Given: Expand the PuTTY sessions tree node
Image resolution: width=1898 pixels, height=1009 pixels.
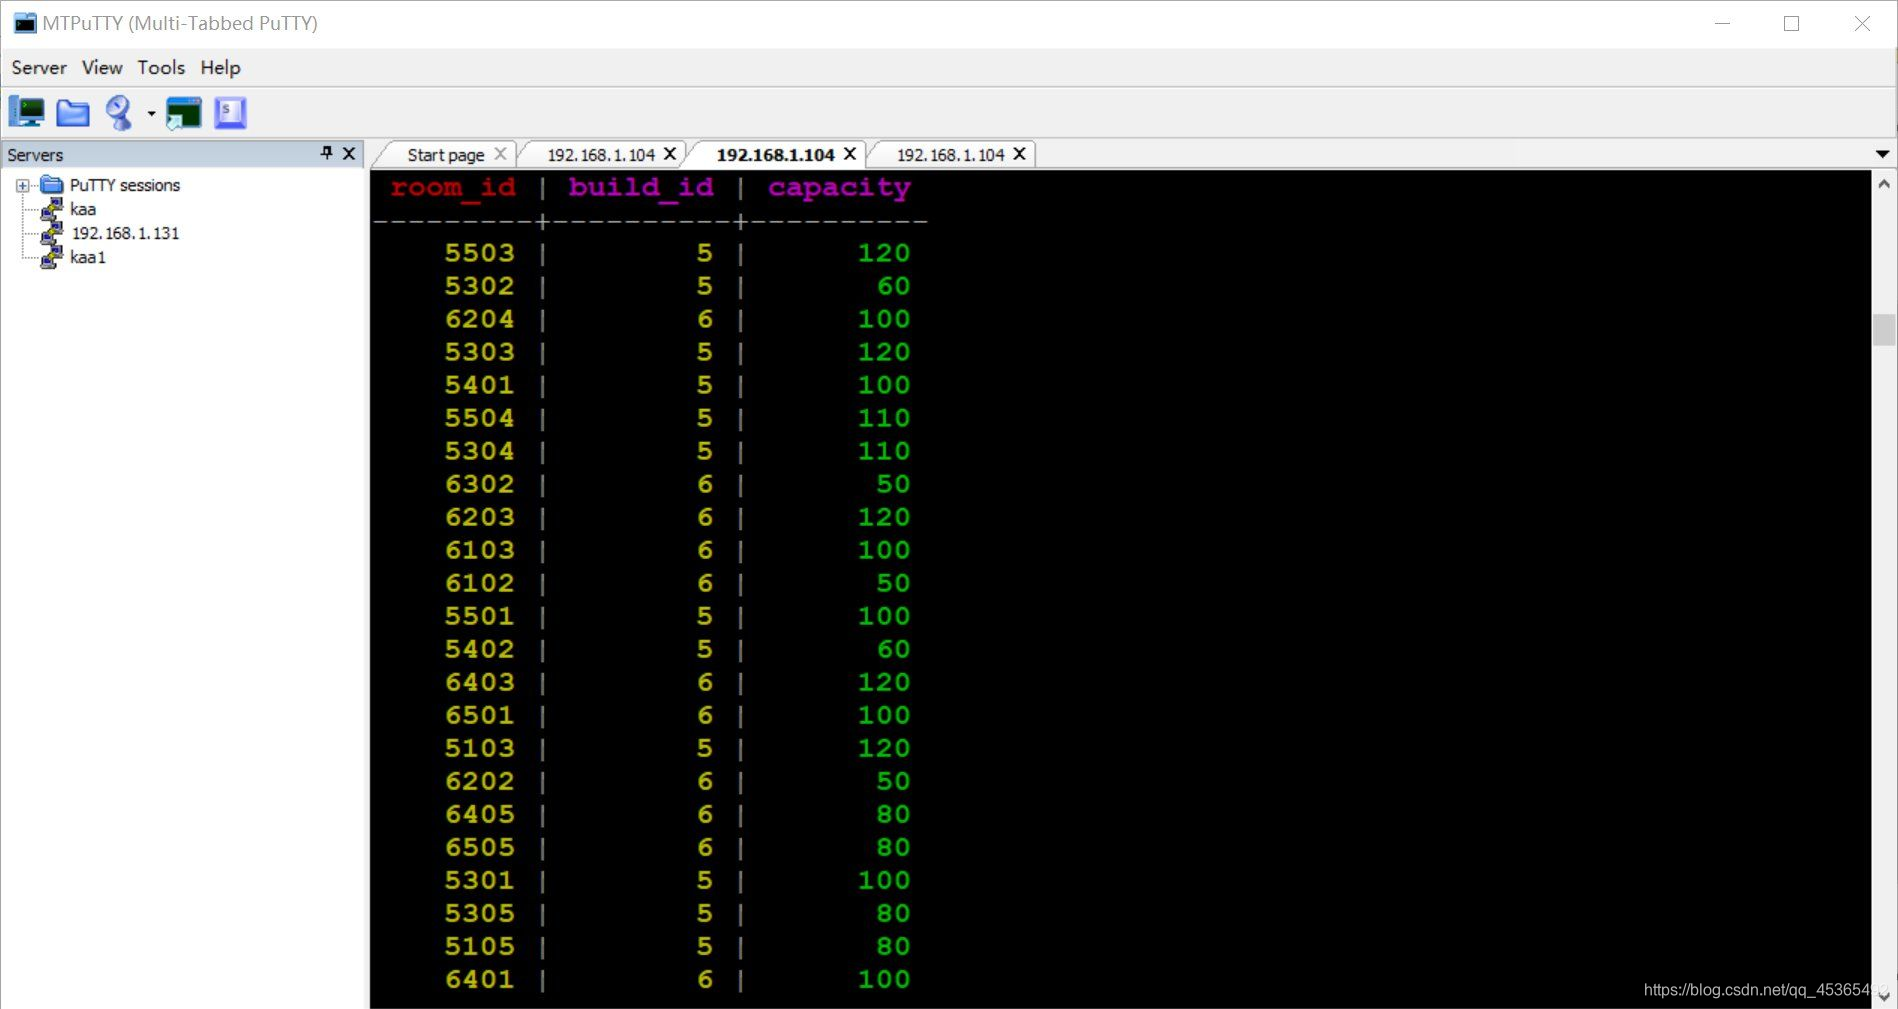Looking at the screenshot, I should 22,186.
